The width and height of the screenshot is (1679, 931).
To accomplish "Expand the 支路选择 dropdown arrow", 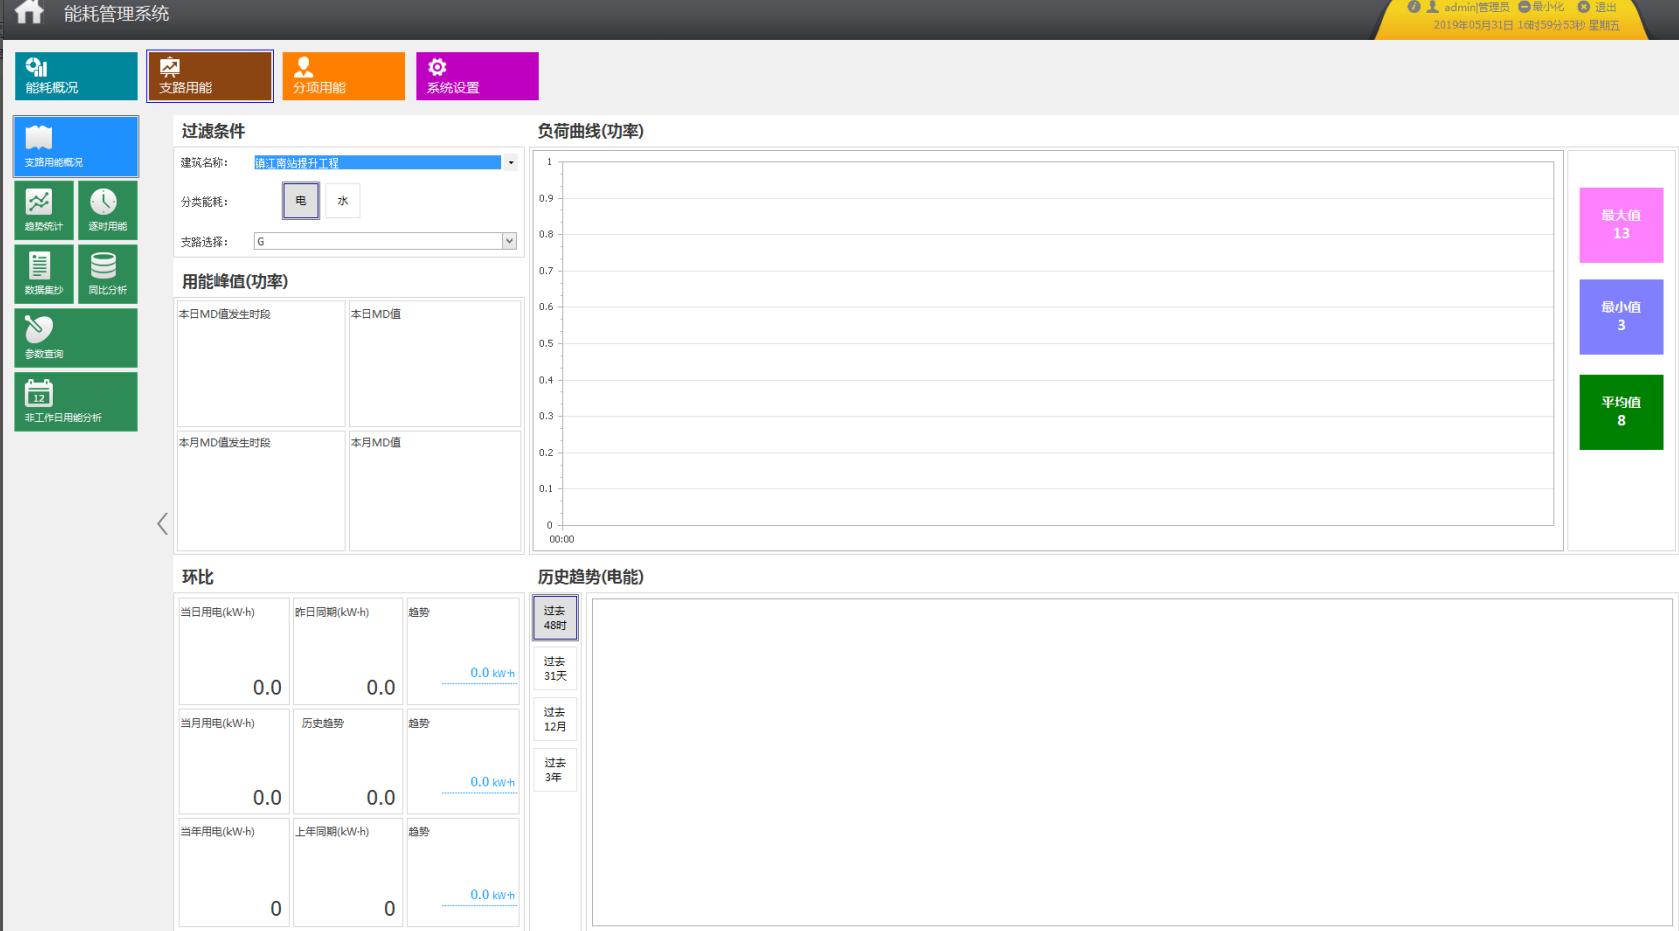I will (x=509, y=241).
